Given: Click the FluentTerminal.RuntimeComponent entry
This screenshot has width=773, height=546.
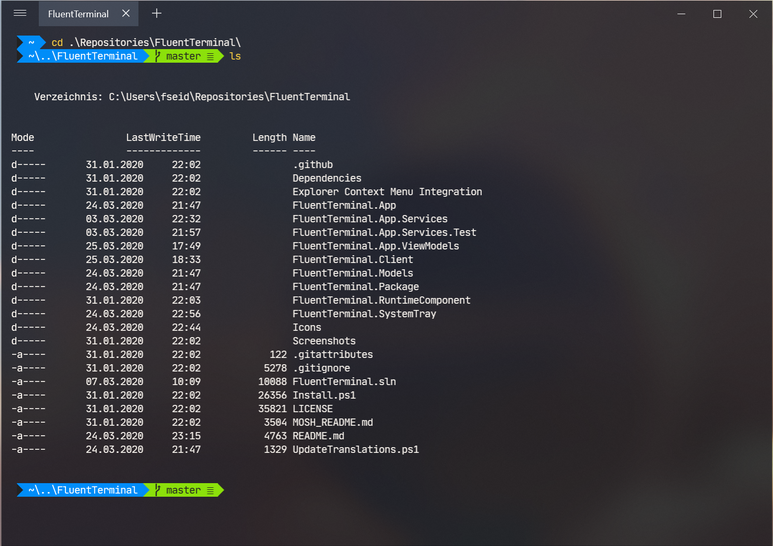Looking at the screenshot, I should (382, 300).
